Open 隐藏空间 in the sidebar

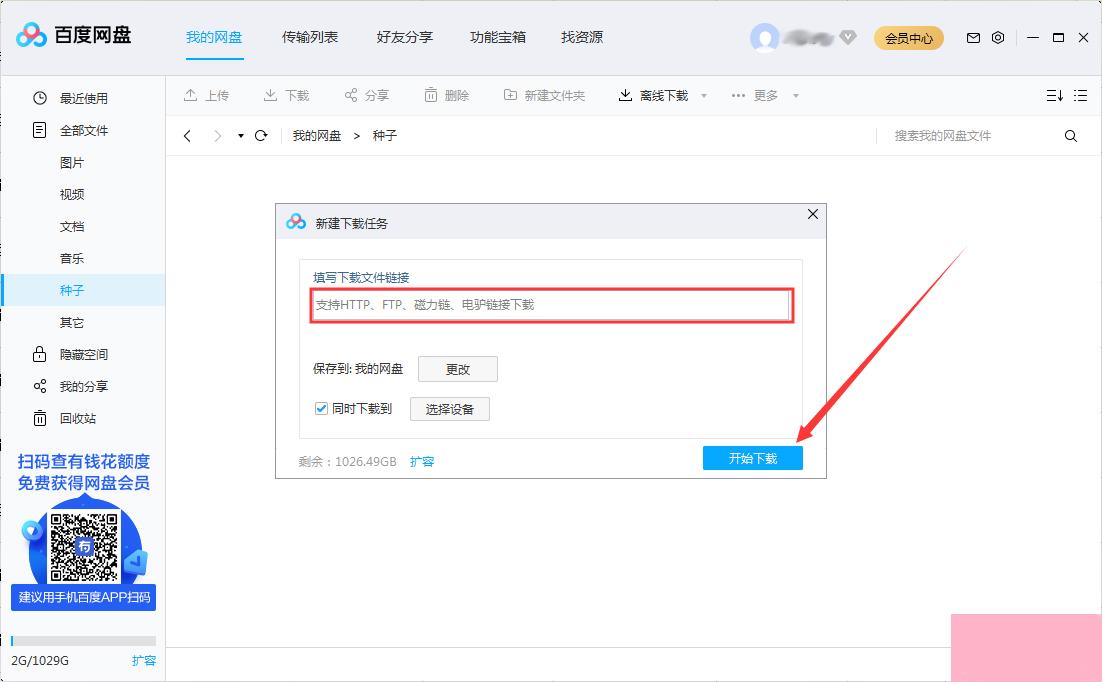coord(83,354)
